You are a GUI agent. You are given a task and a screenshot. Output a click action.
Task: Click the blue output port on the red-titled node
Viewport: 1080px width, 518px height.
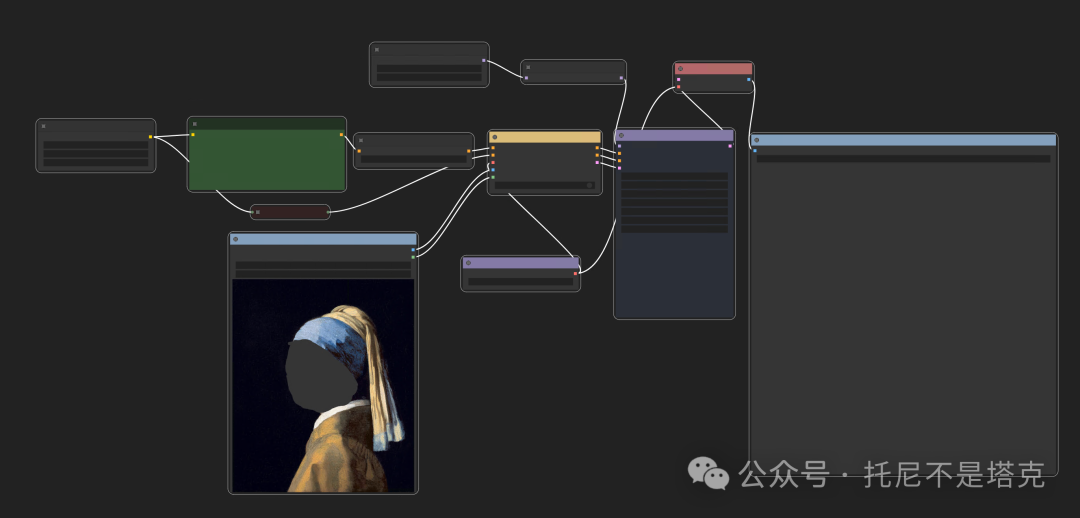(x=749, y=79)
